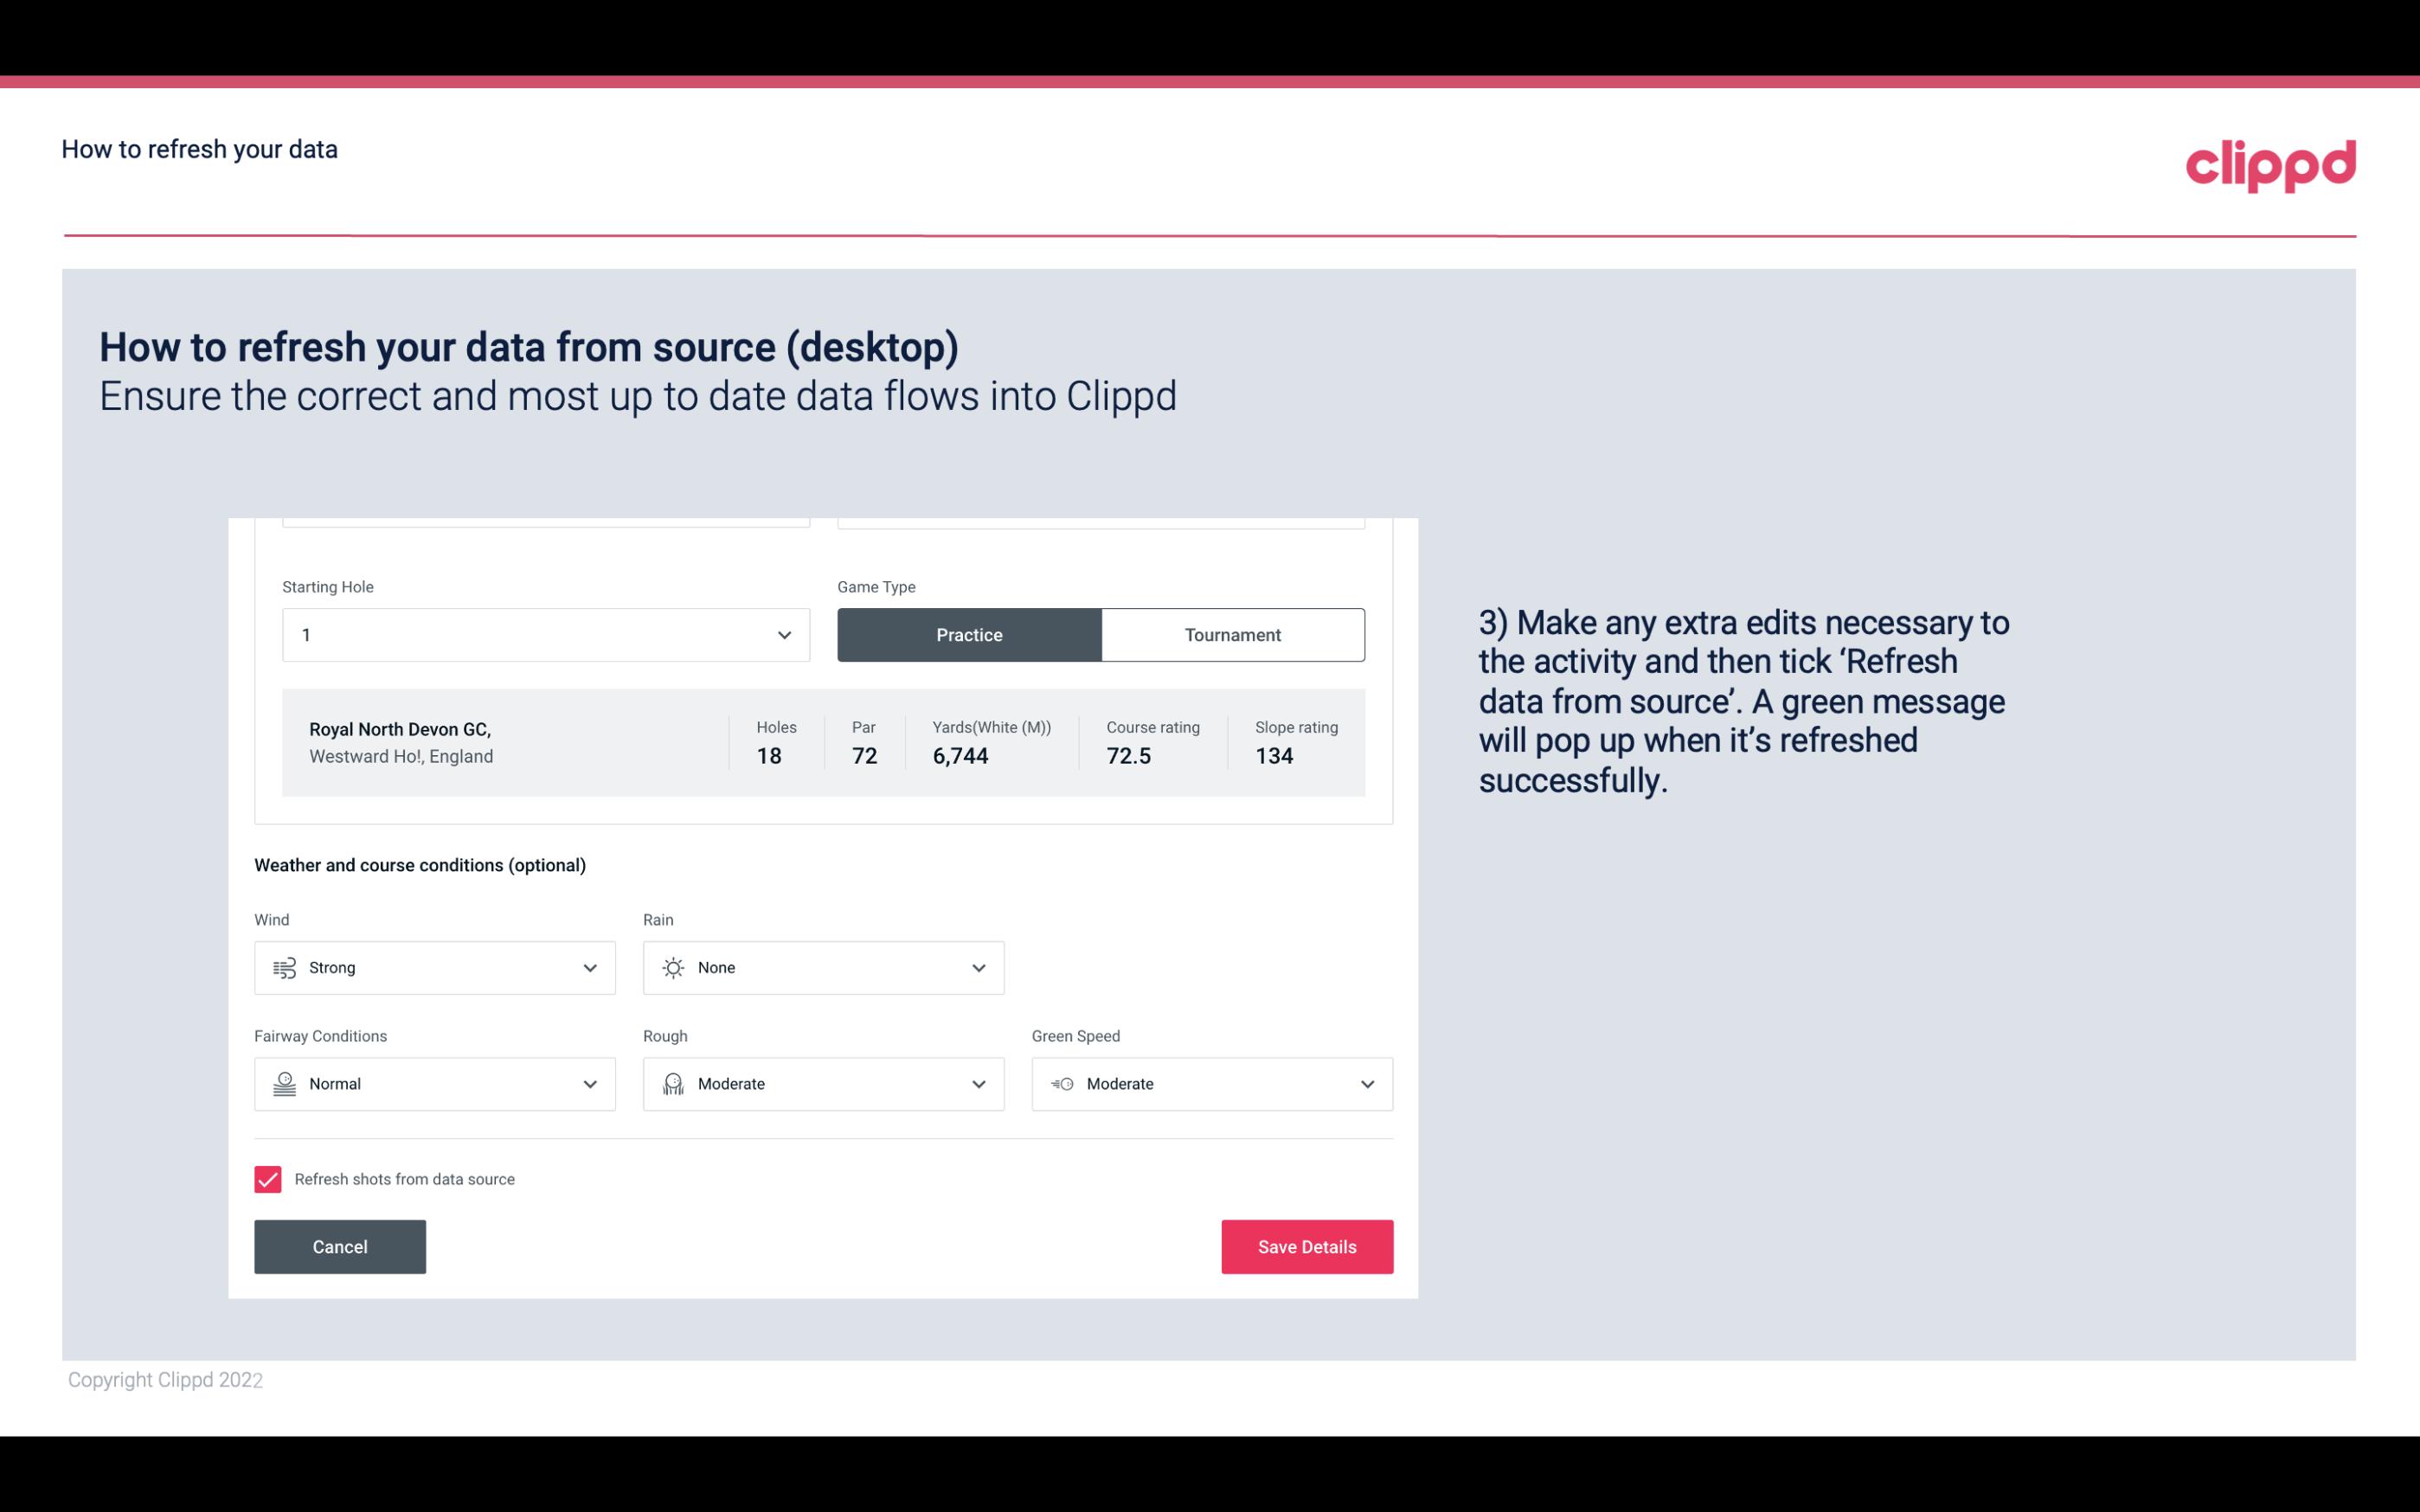Expand the Starting Hole dropdown
This screenshot has height=1512, width=2420.
click(784, 634)
